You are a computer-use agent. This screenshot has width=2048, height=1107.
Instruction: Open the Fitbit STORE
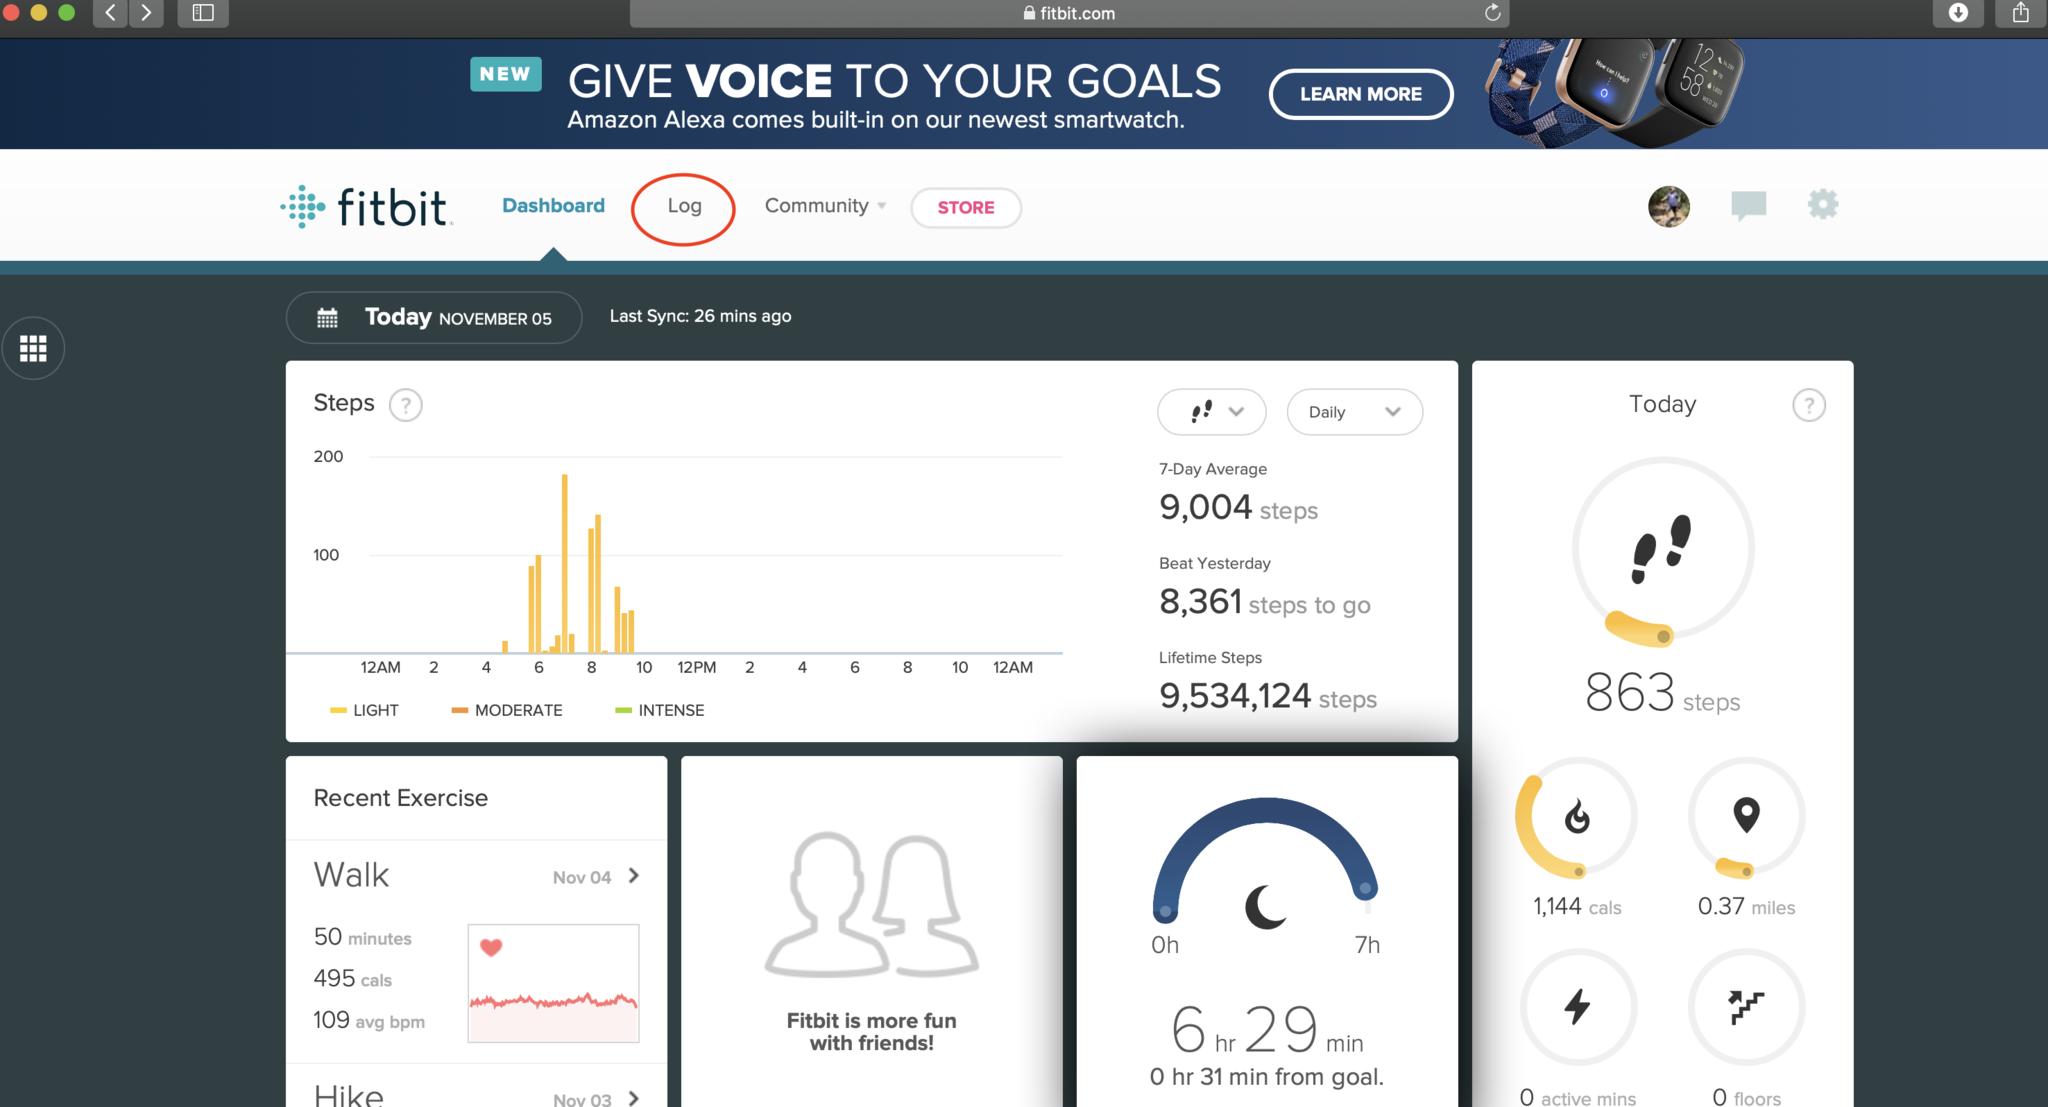(966, 208)
